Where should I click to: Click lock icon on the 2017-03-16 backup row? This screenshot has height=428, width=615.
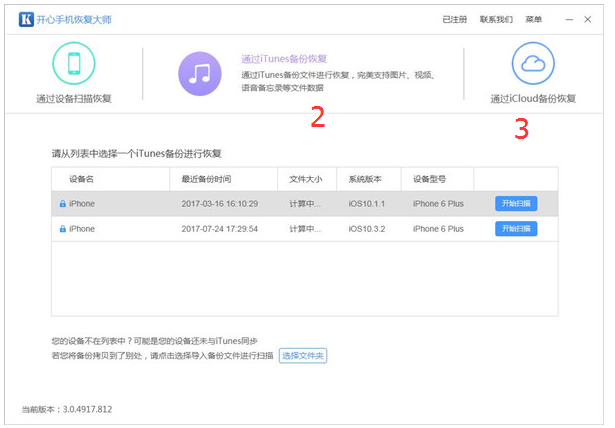pyautogui.click(x=62, y=204)
